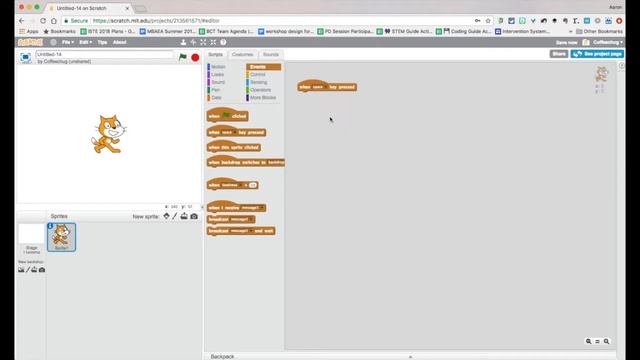
Task: Click the red stop button
Action: (x=195, y=58)
